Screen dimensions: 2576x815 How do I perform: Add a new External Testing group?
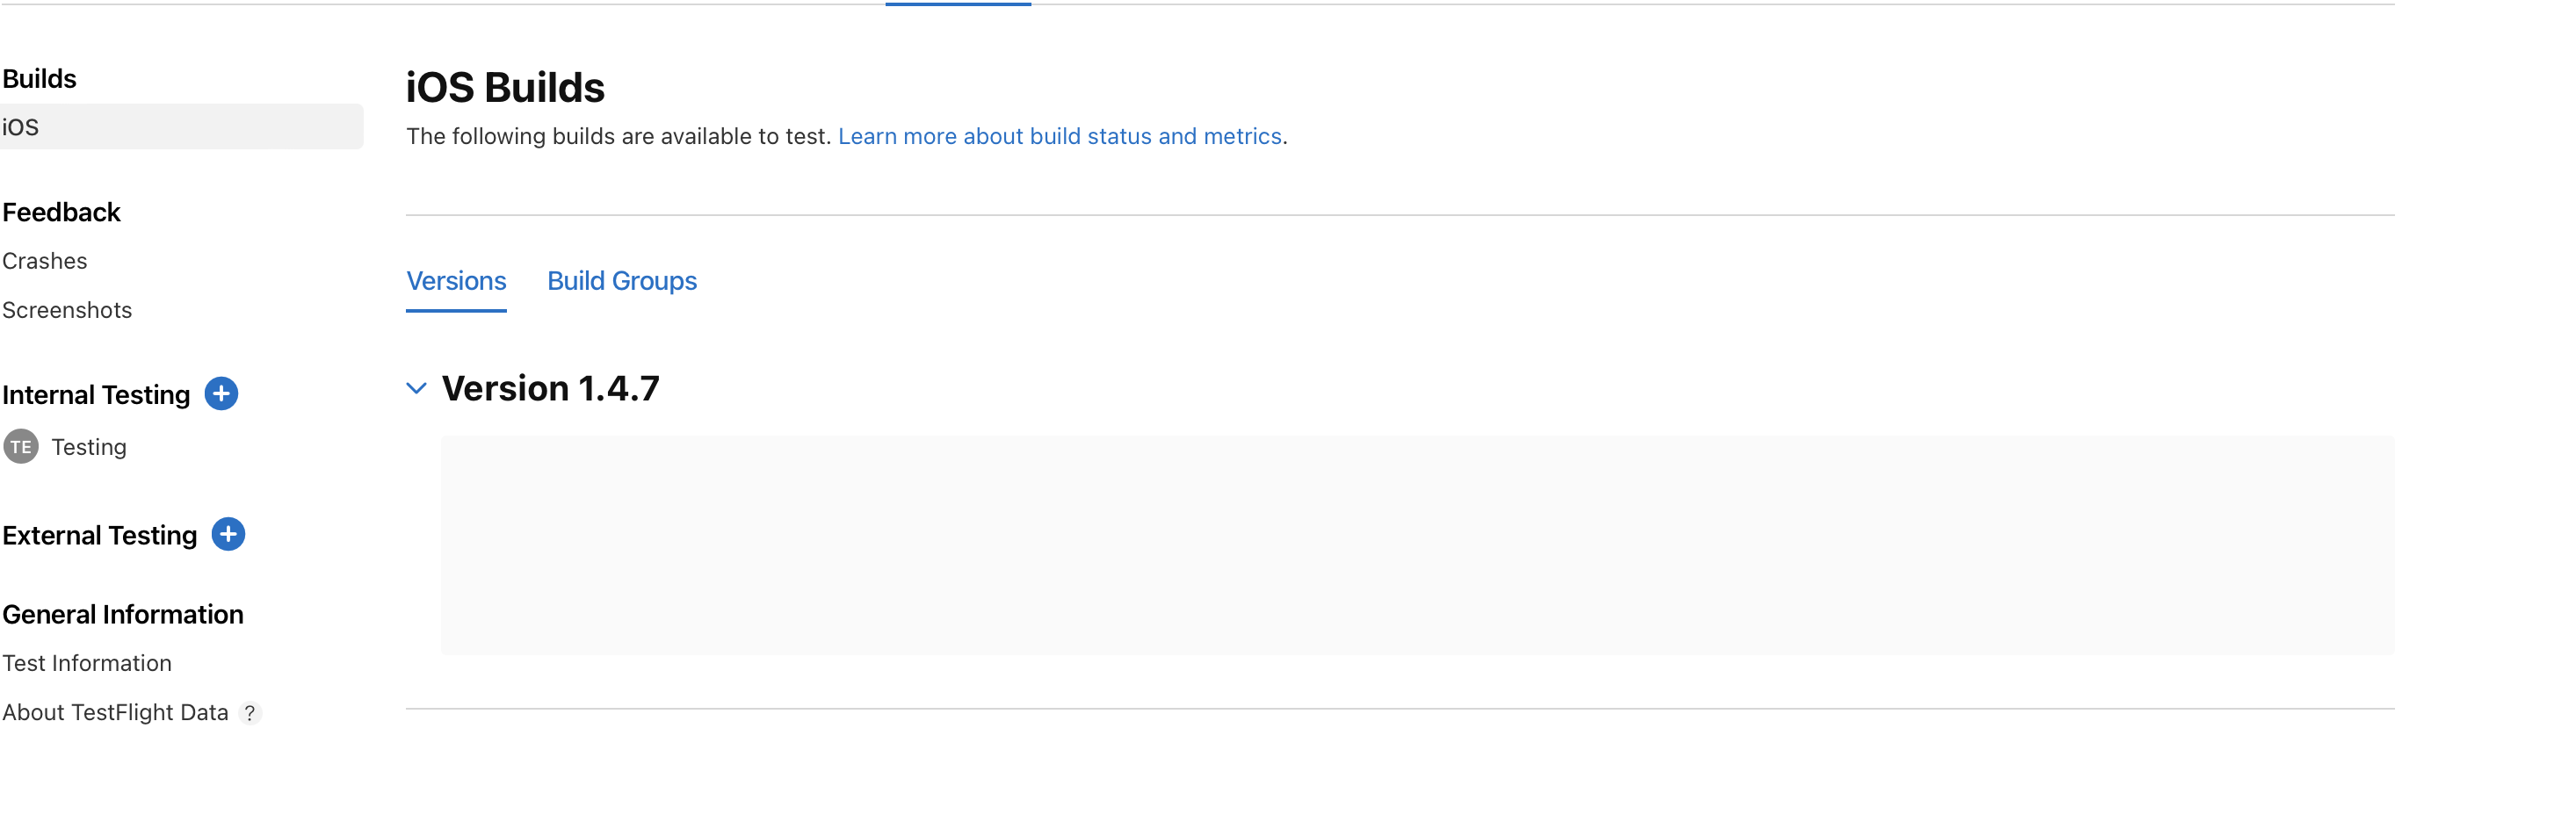(228, 534)
